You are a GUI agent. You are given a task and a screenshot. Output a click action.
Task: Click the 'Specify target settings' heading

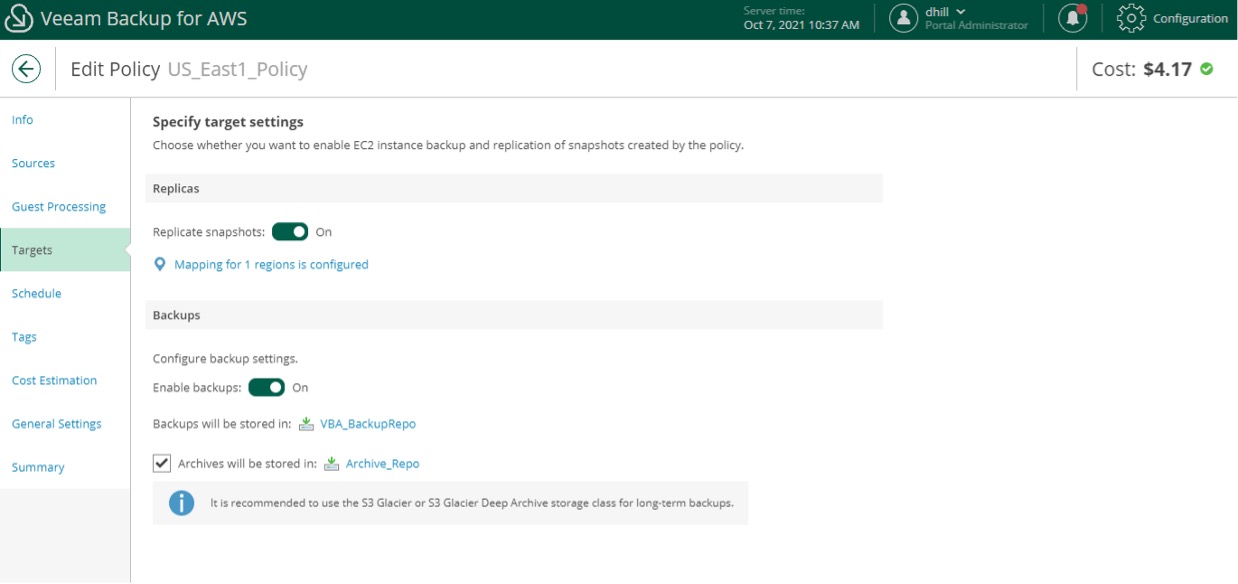point(228,122)
